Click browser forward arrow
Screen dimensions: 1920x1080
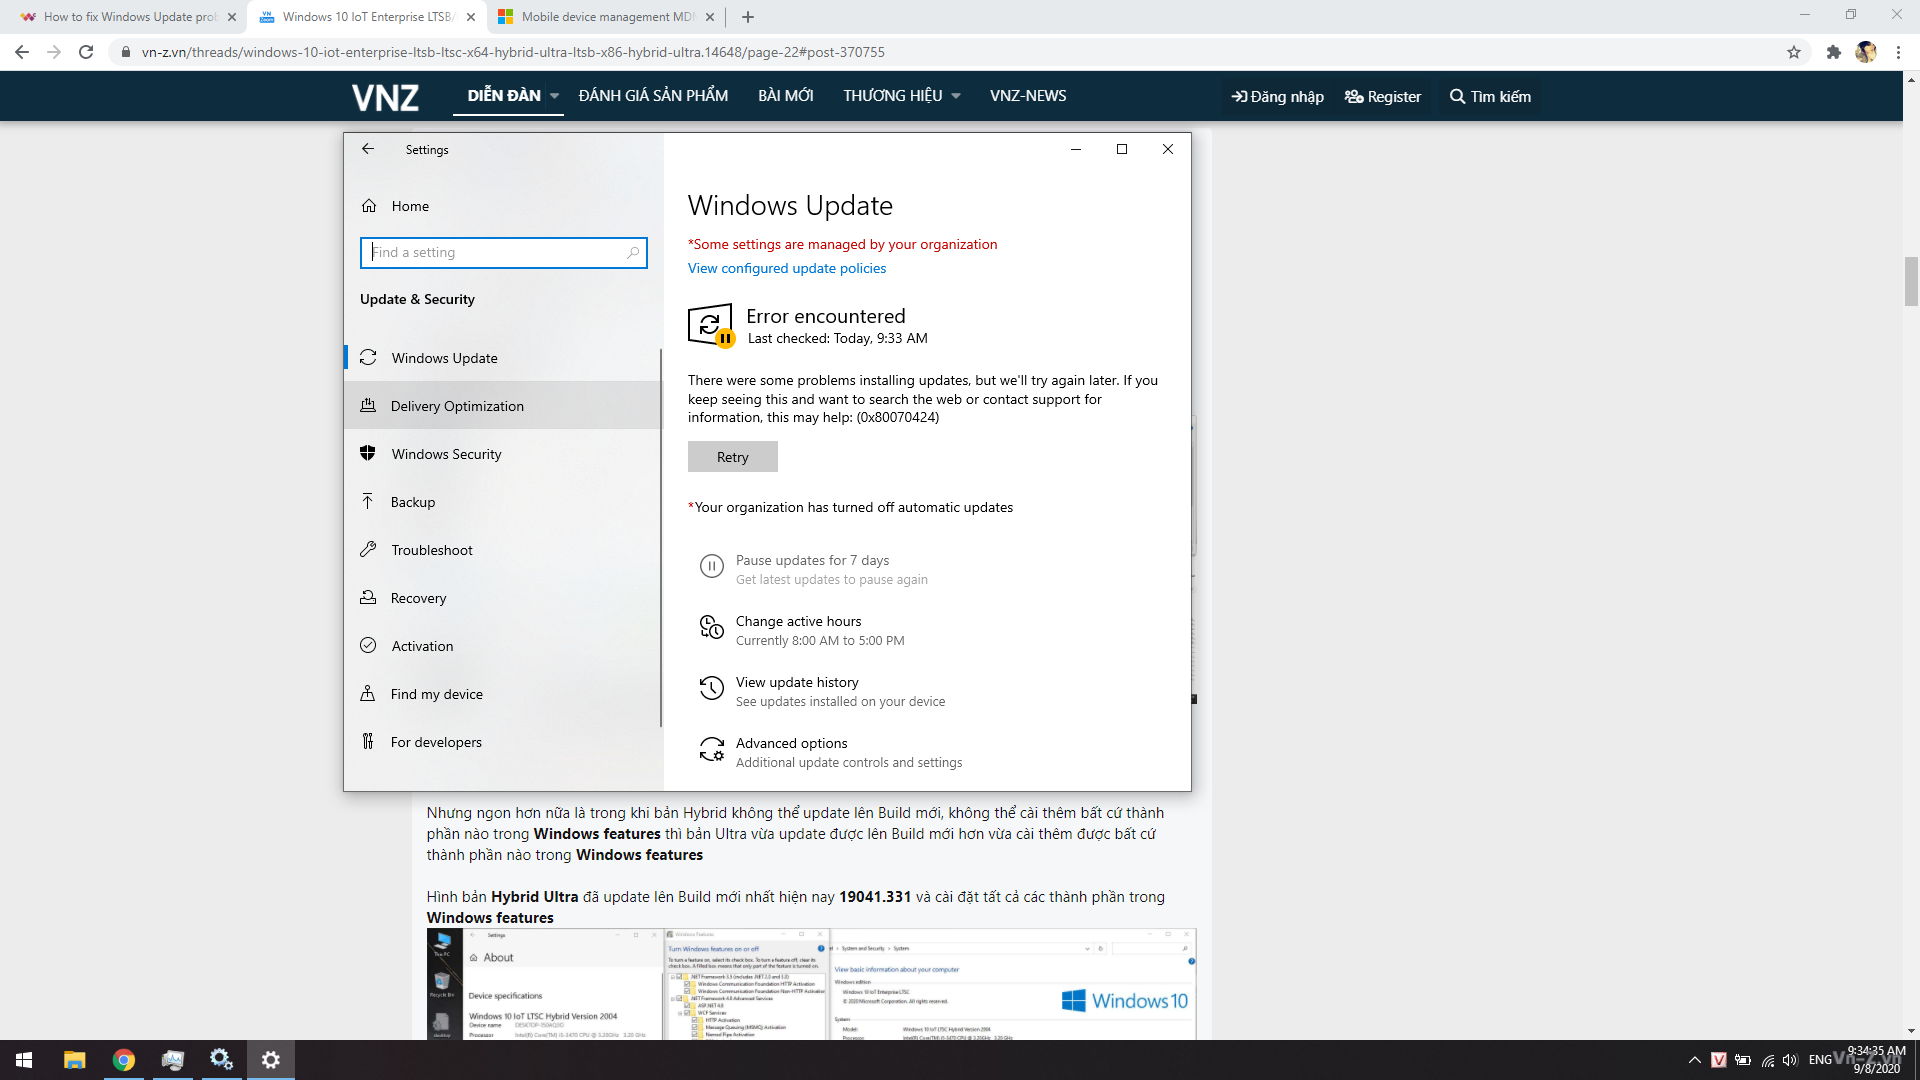click(54, 52)
